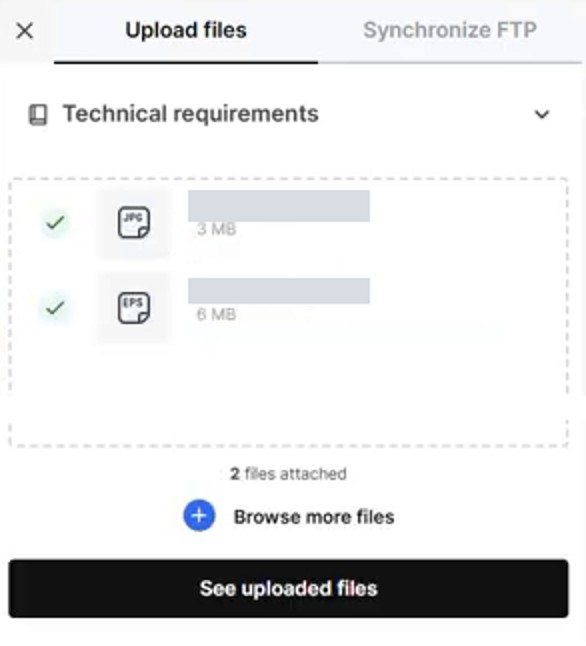The width and height of the screenshot is (586, 646).
Task: Click the See uploaded files button
Action: click(288, 588)
